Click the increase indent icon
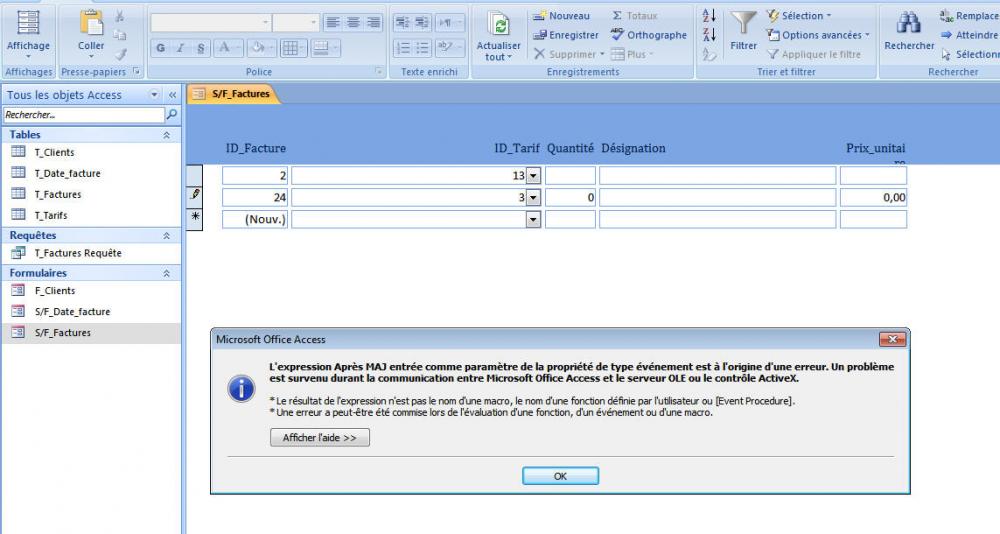Image resolution: width=1000 pixels, height=534 pixels. [x=422, y=22]
